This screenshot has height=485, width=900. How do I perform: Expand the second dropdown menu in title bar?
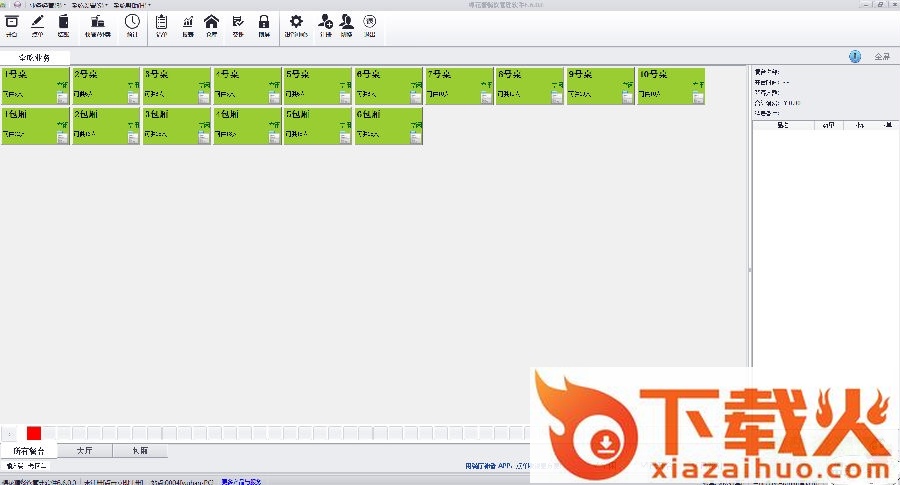[92, 5]
